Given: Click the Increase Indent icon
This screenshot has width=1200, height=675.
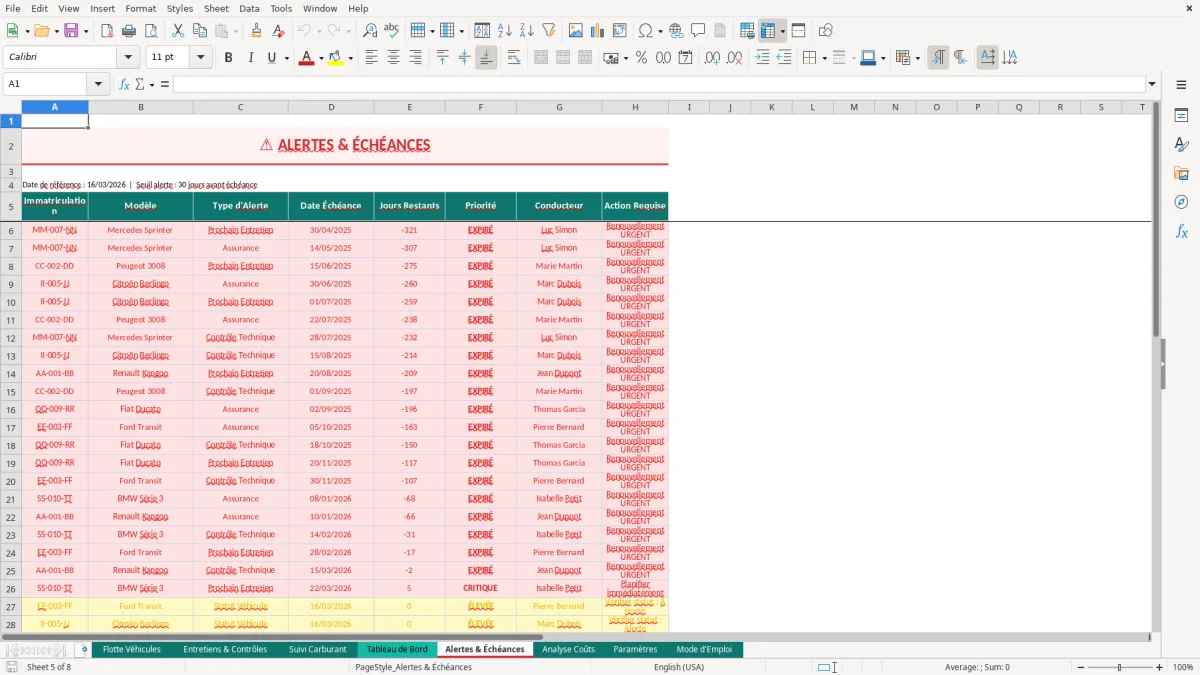Looking at the screenshot, I should pyautogui.click(x=762, y=58).
